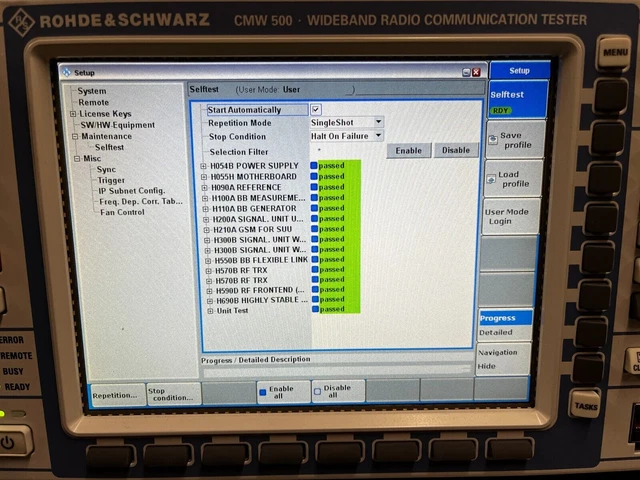640x480 pixels.
Task: Click the hardware TASKS key
Action: [x=586, y=405]
